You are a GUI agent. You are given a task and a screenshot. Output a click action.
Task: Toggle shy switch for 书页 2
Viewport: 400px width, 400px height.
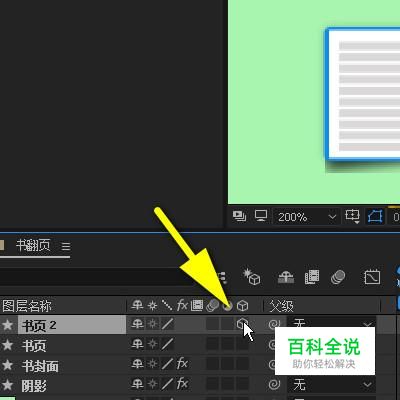click(x=137, y=324)
